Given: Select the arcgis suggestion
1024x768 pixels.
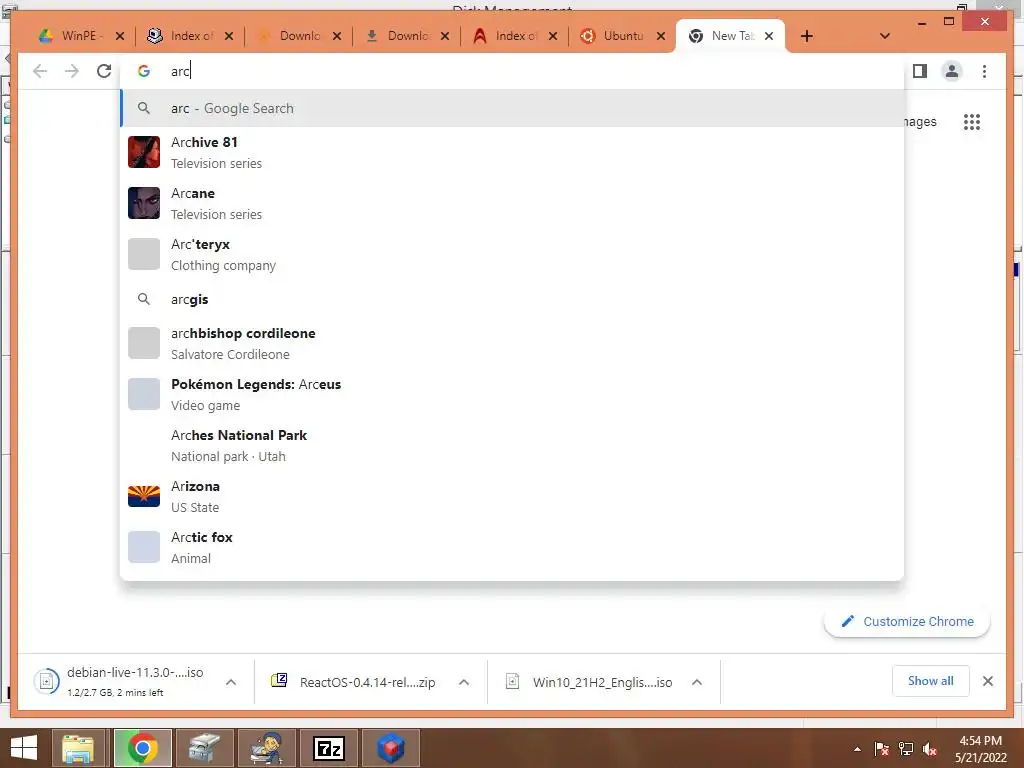Looking at the screenshot, I should [x=513, y=299].
